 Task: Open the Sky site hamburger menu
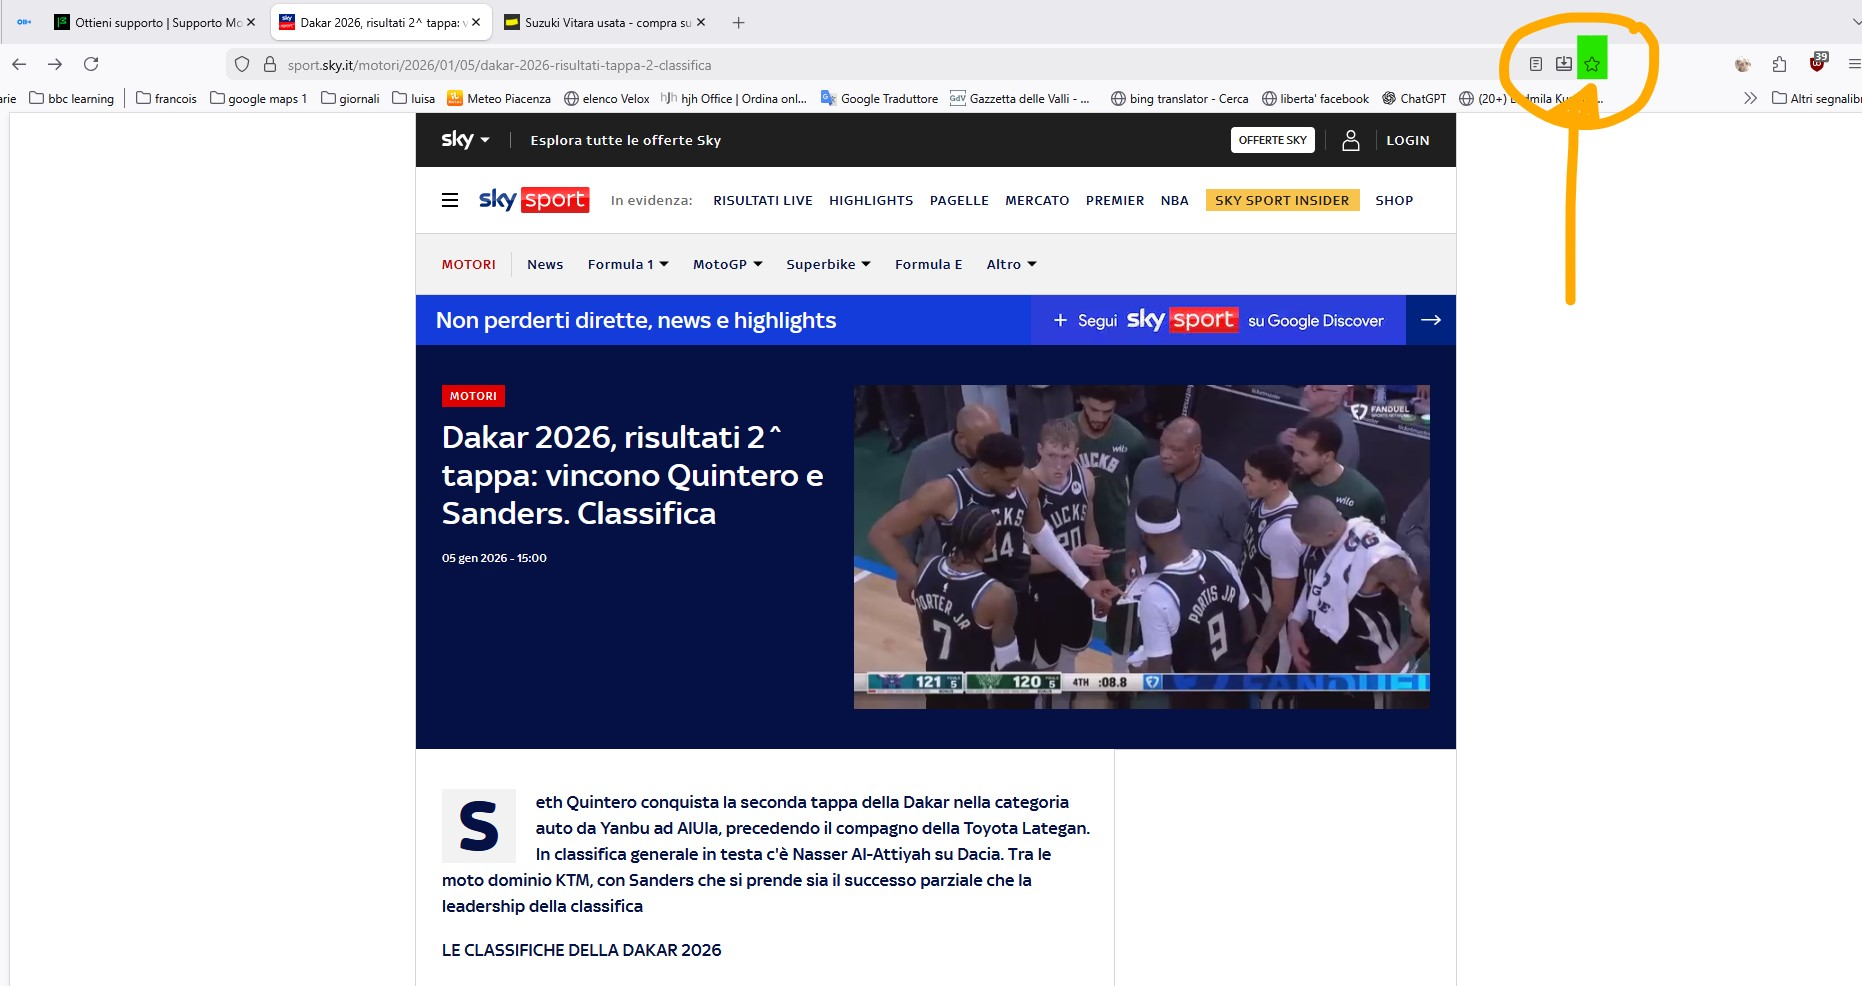[x=450, y=200]
